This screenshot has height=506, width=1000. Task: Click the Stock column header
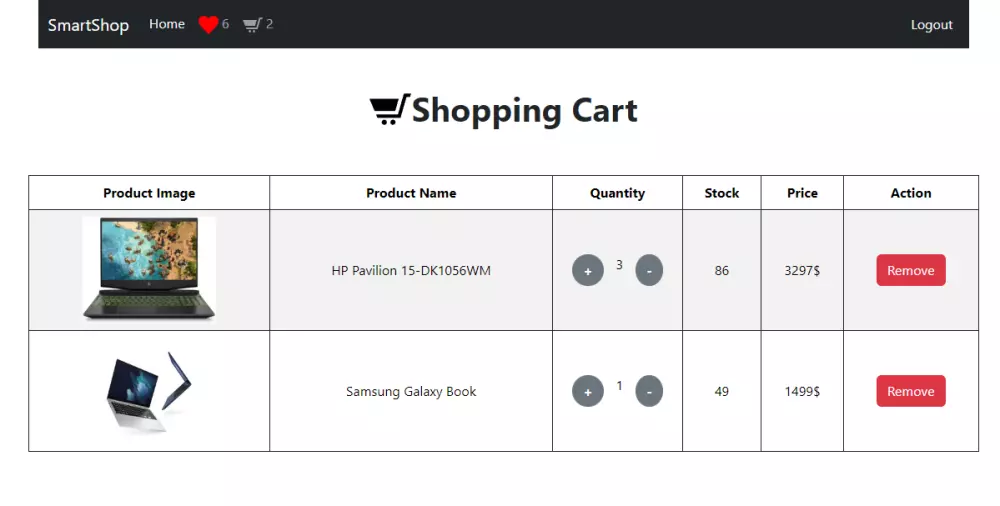(721, 193)
